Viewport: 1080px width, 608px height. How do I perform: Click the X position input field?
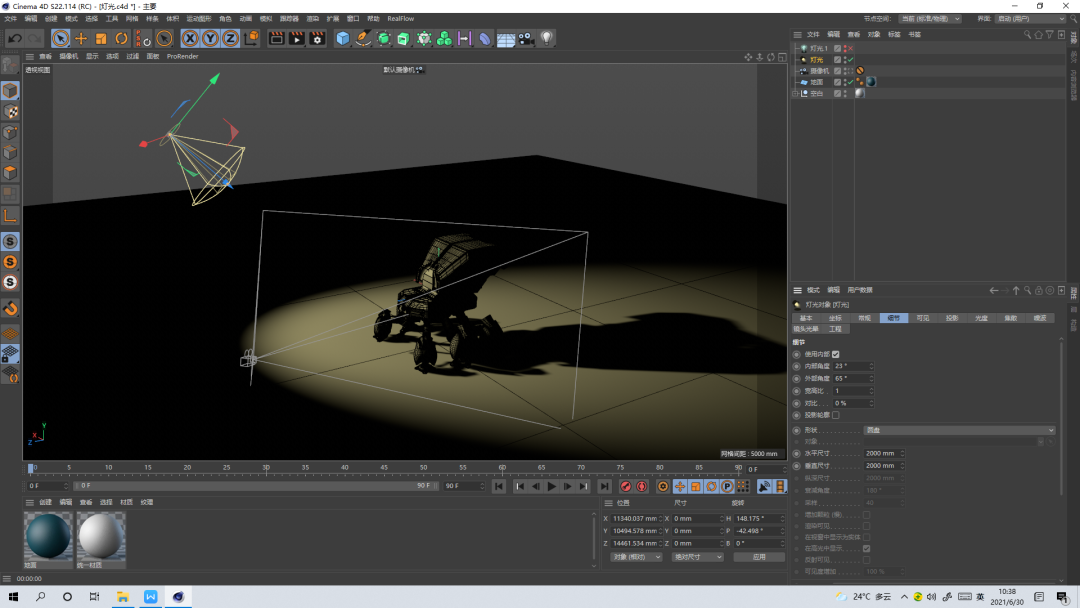coord(635,518)
